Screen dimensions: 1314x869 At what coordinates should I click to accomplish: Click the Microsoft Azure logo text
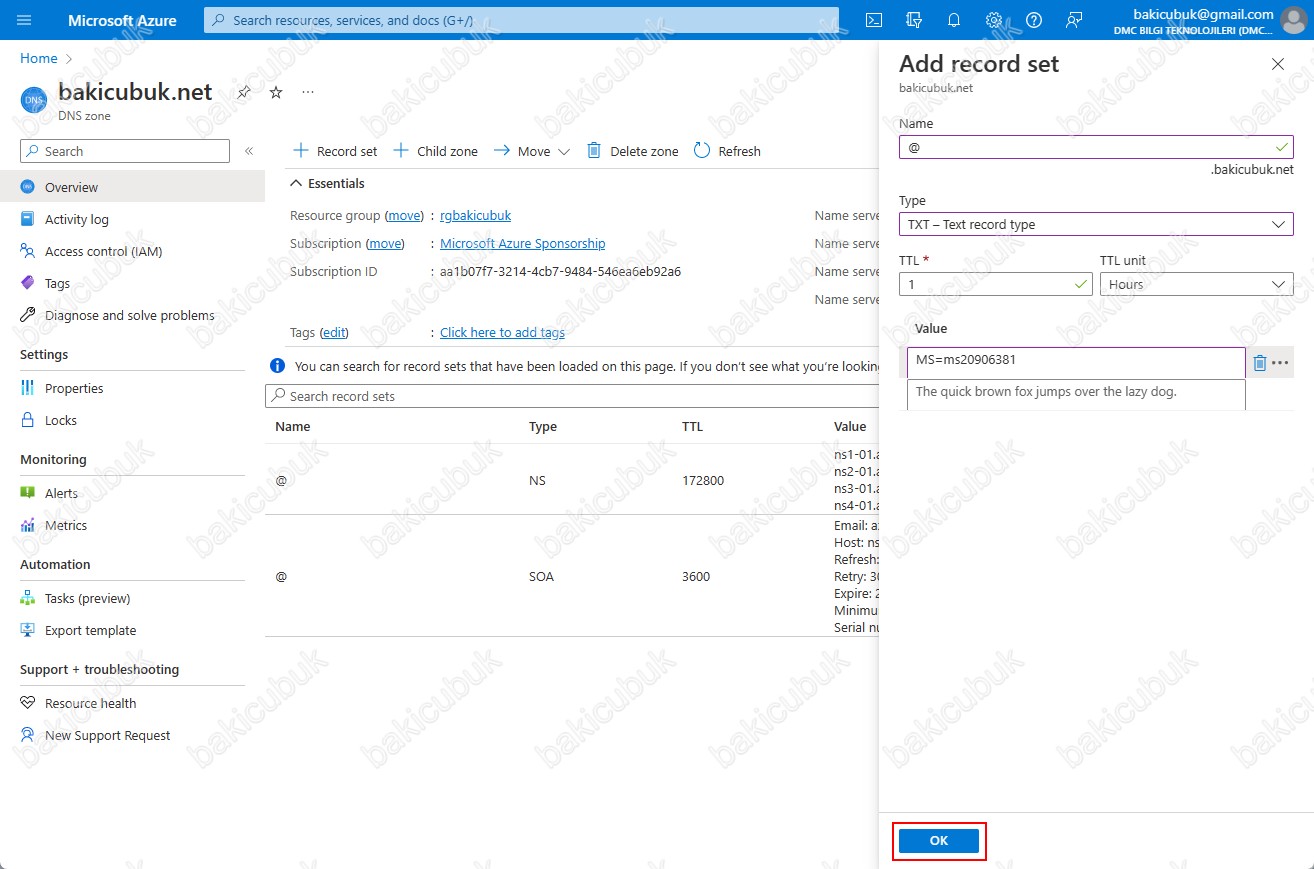[122, 20]
